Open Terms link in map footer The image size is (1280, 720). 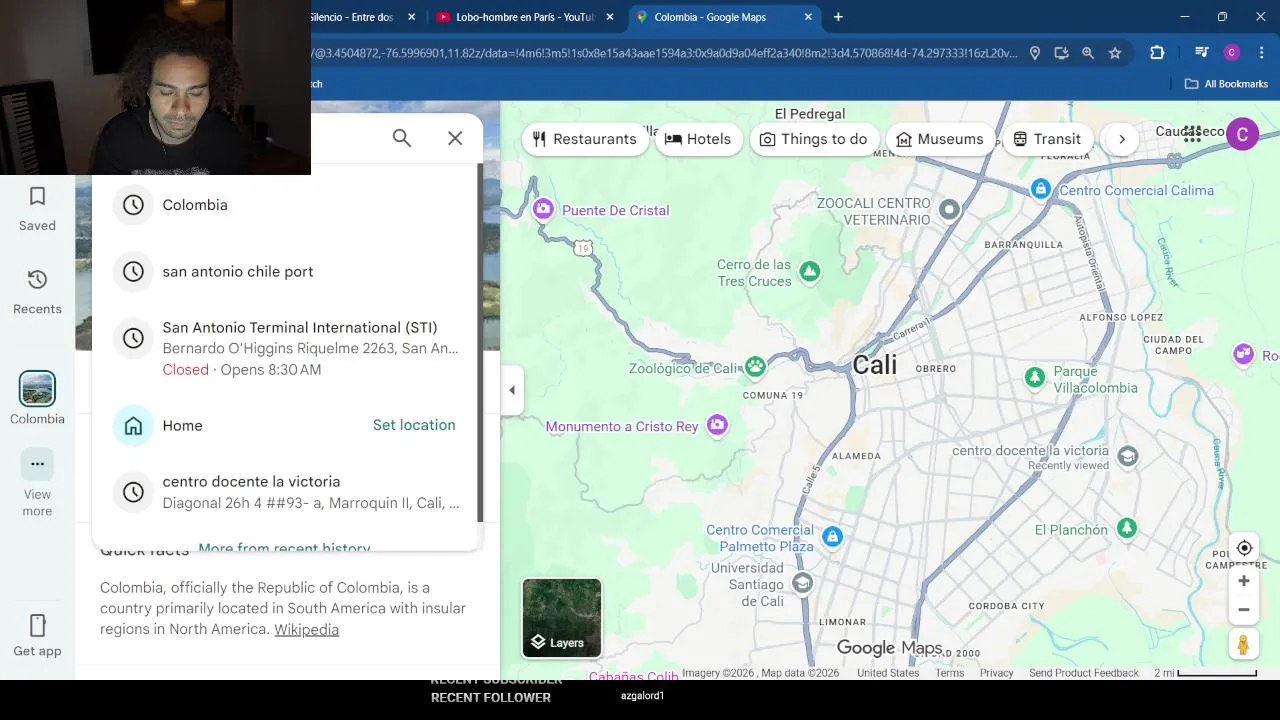(x=949, y=673)
